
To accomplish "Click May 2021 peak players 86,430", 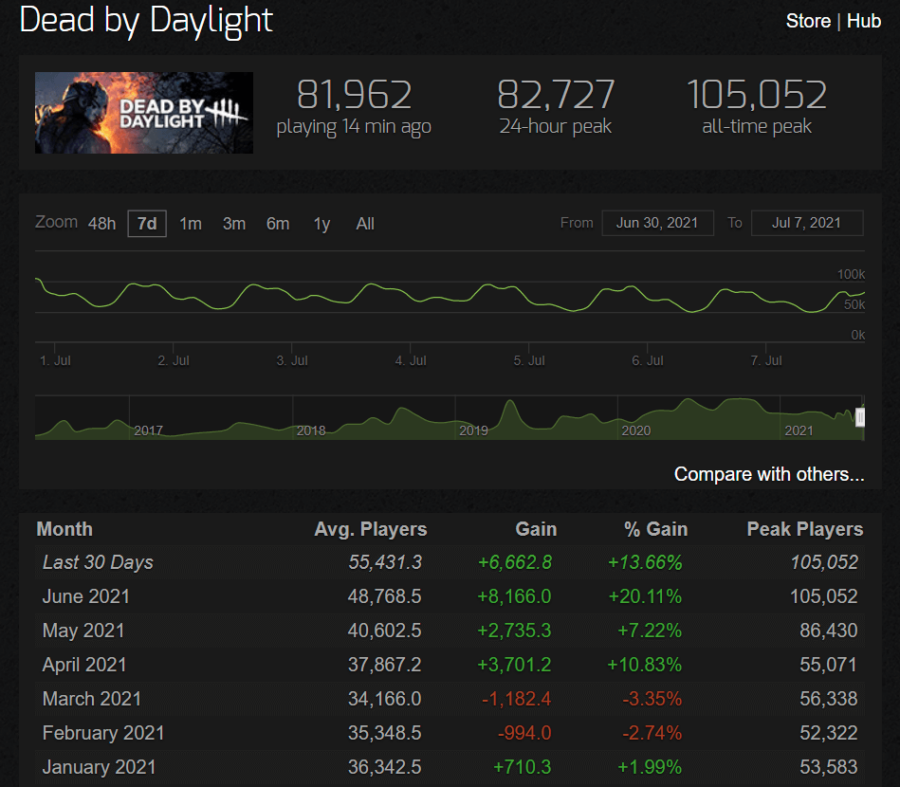I will (x=828, y=631).
